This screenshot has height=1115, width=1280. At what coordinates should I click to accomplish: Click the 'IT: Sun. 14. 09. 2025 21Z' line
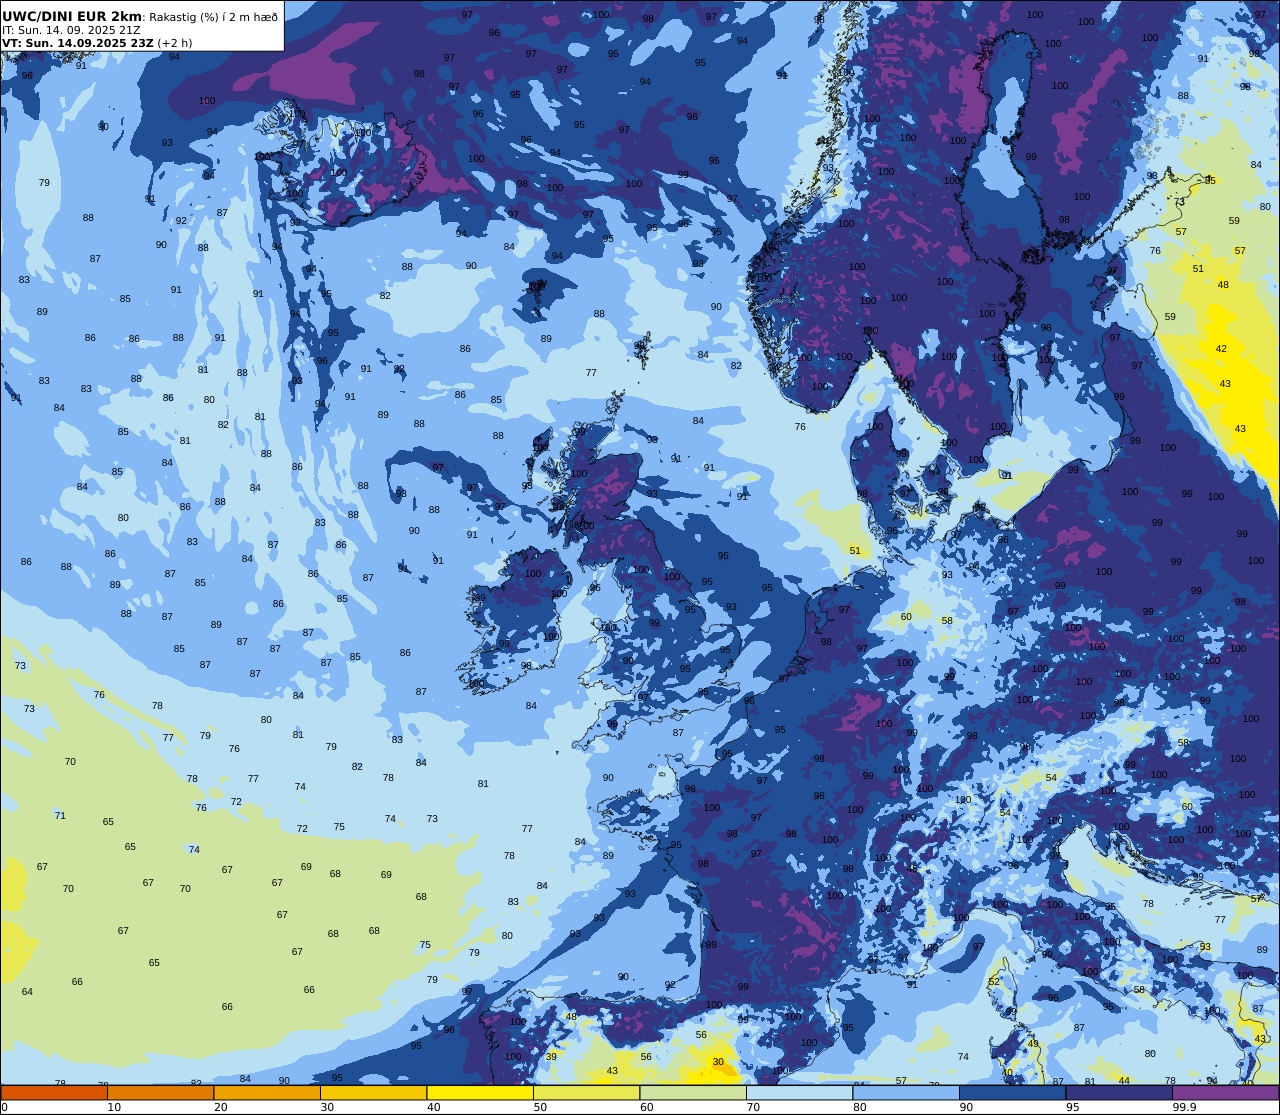[x=71, y=30]
